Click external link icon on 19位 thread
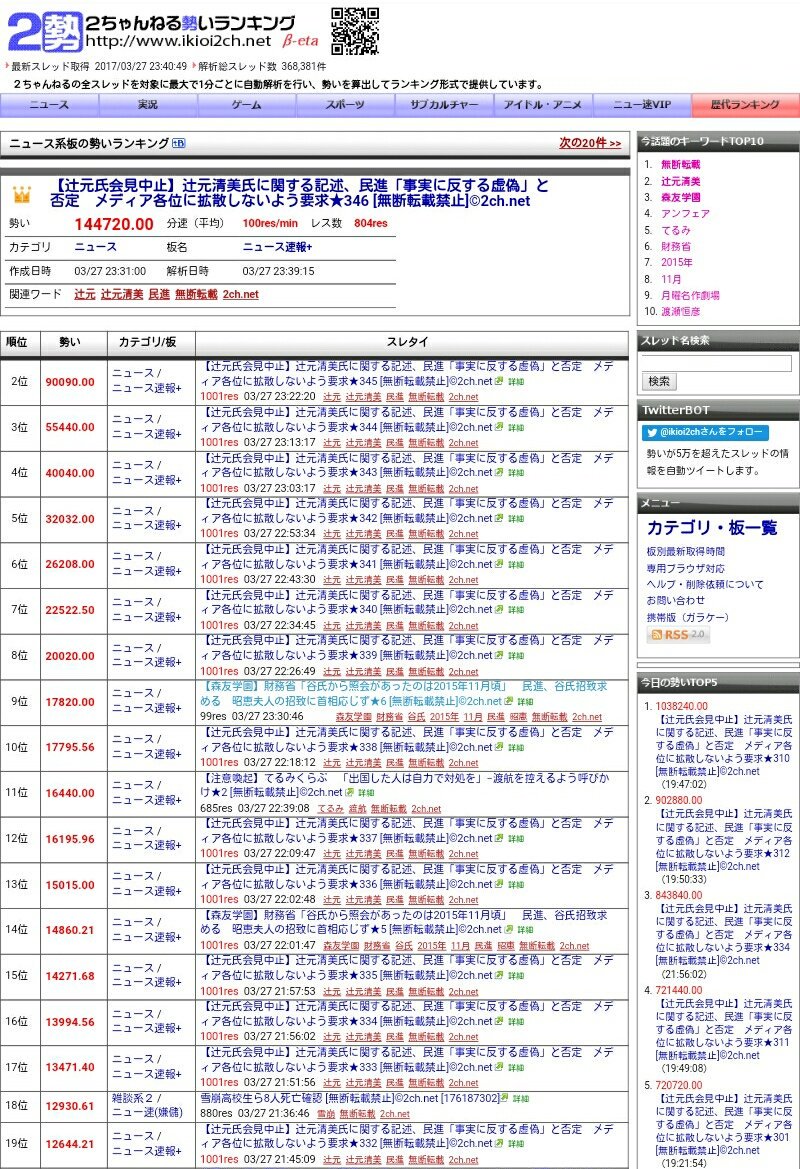800x1169 pixels. (499, 1143)
